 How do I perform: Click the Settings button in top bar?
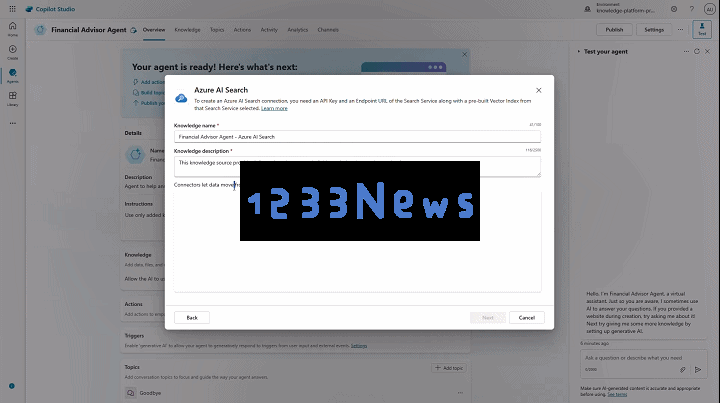654,29
